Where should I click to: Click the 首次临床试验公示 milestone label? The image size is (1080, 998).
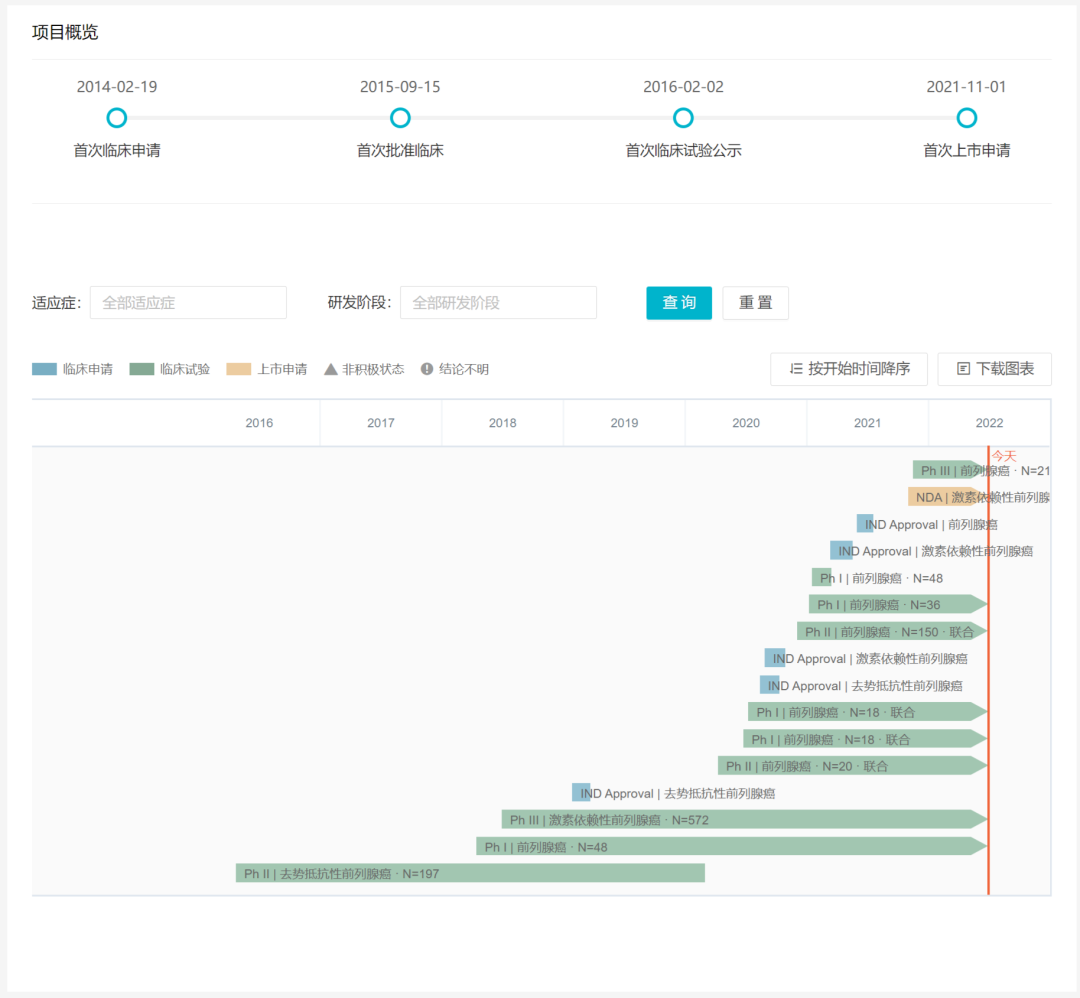(683, 150)
